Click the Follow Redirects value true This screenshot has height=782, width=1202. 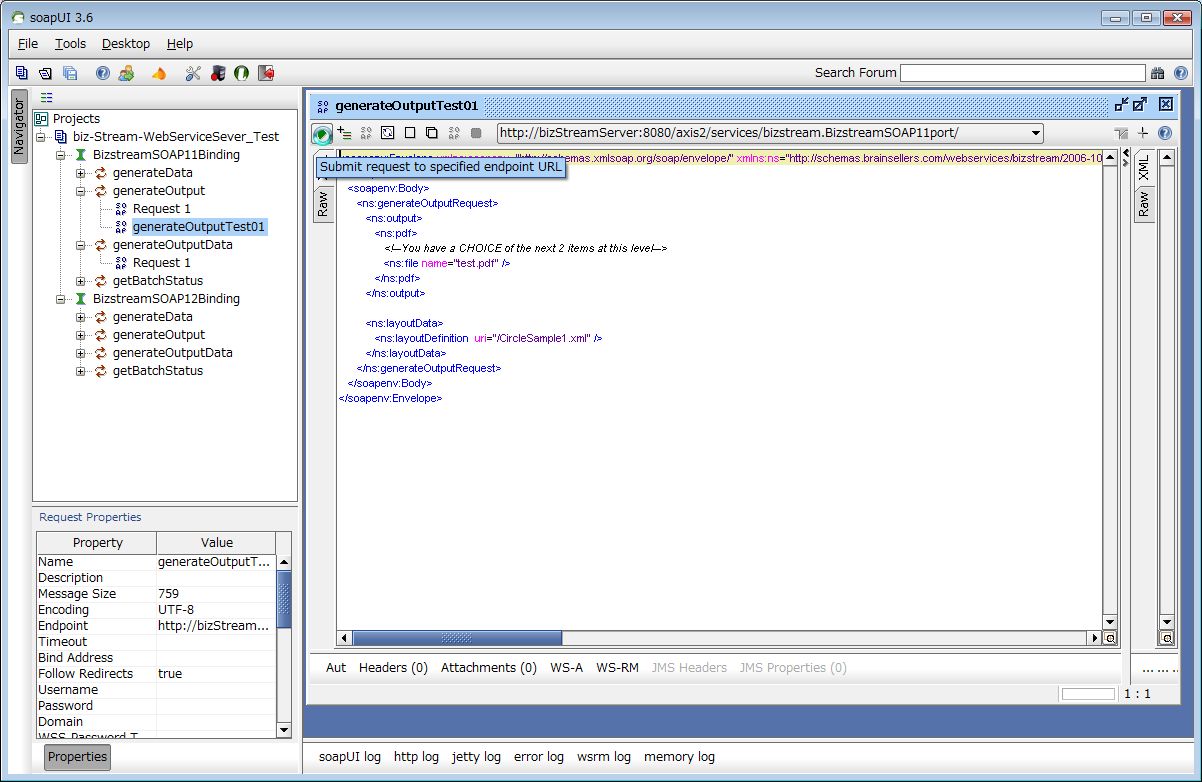(216, 674)
